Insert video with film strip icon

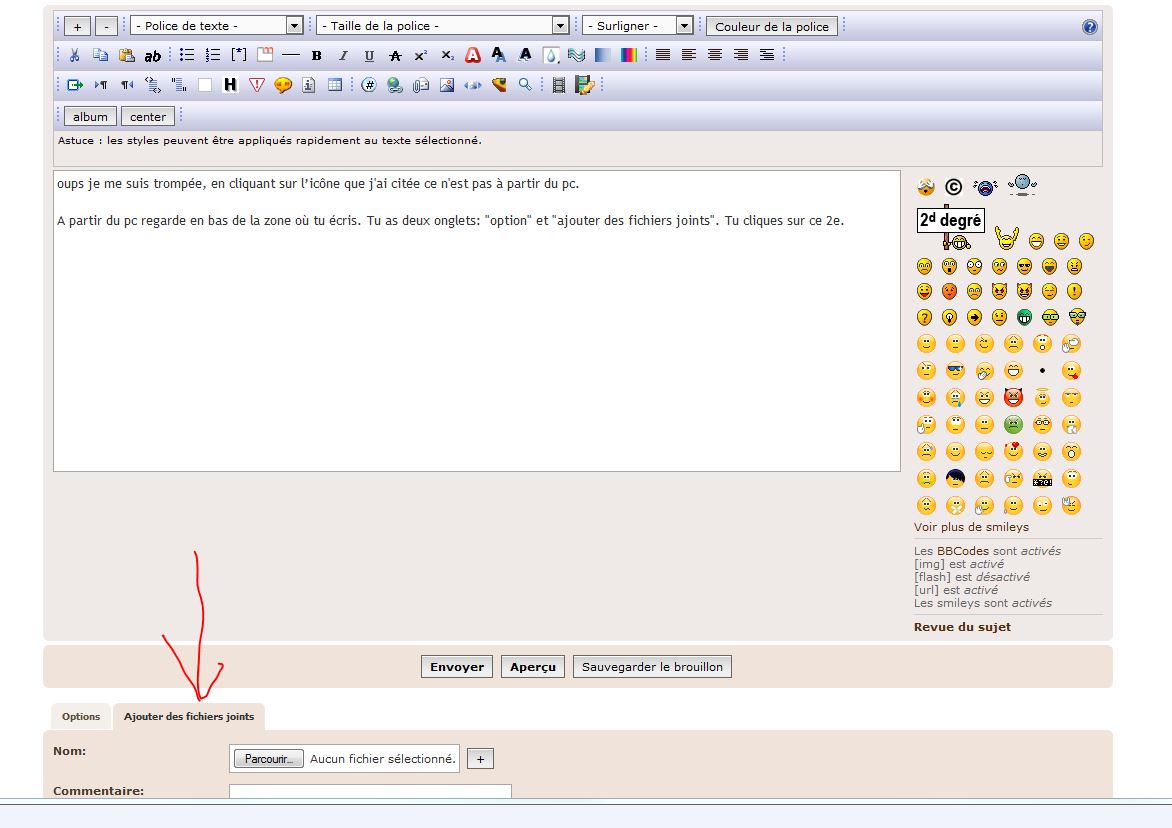click(x=558, y=85)
